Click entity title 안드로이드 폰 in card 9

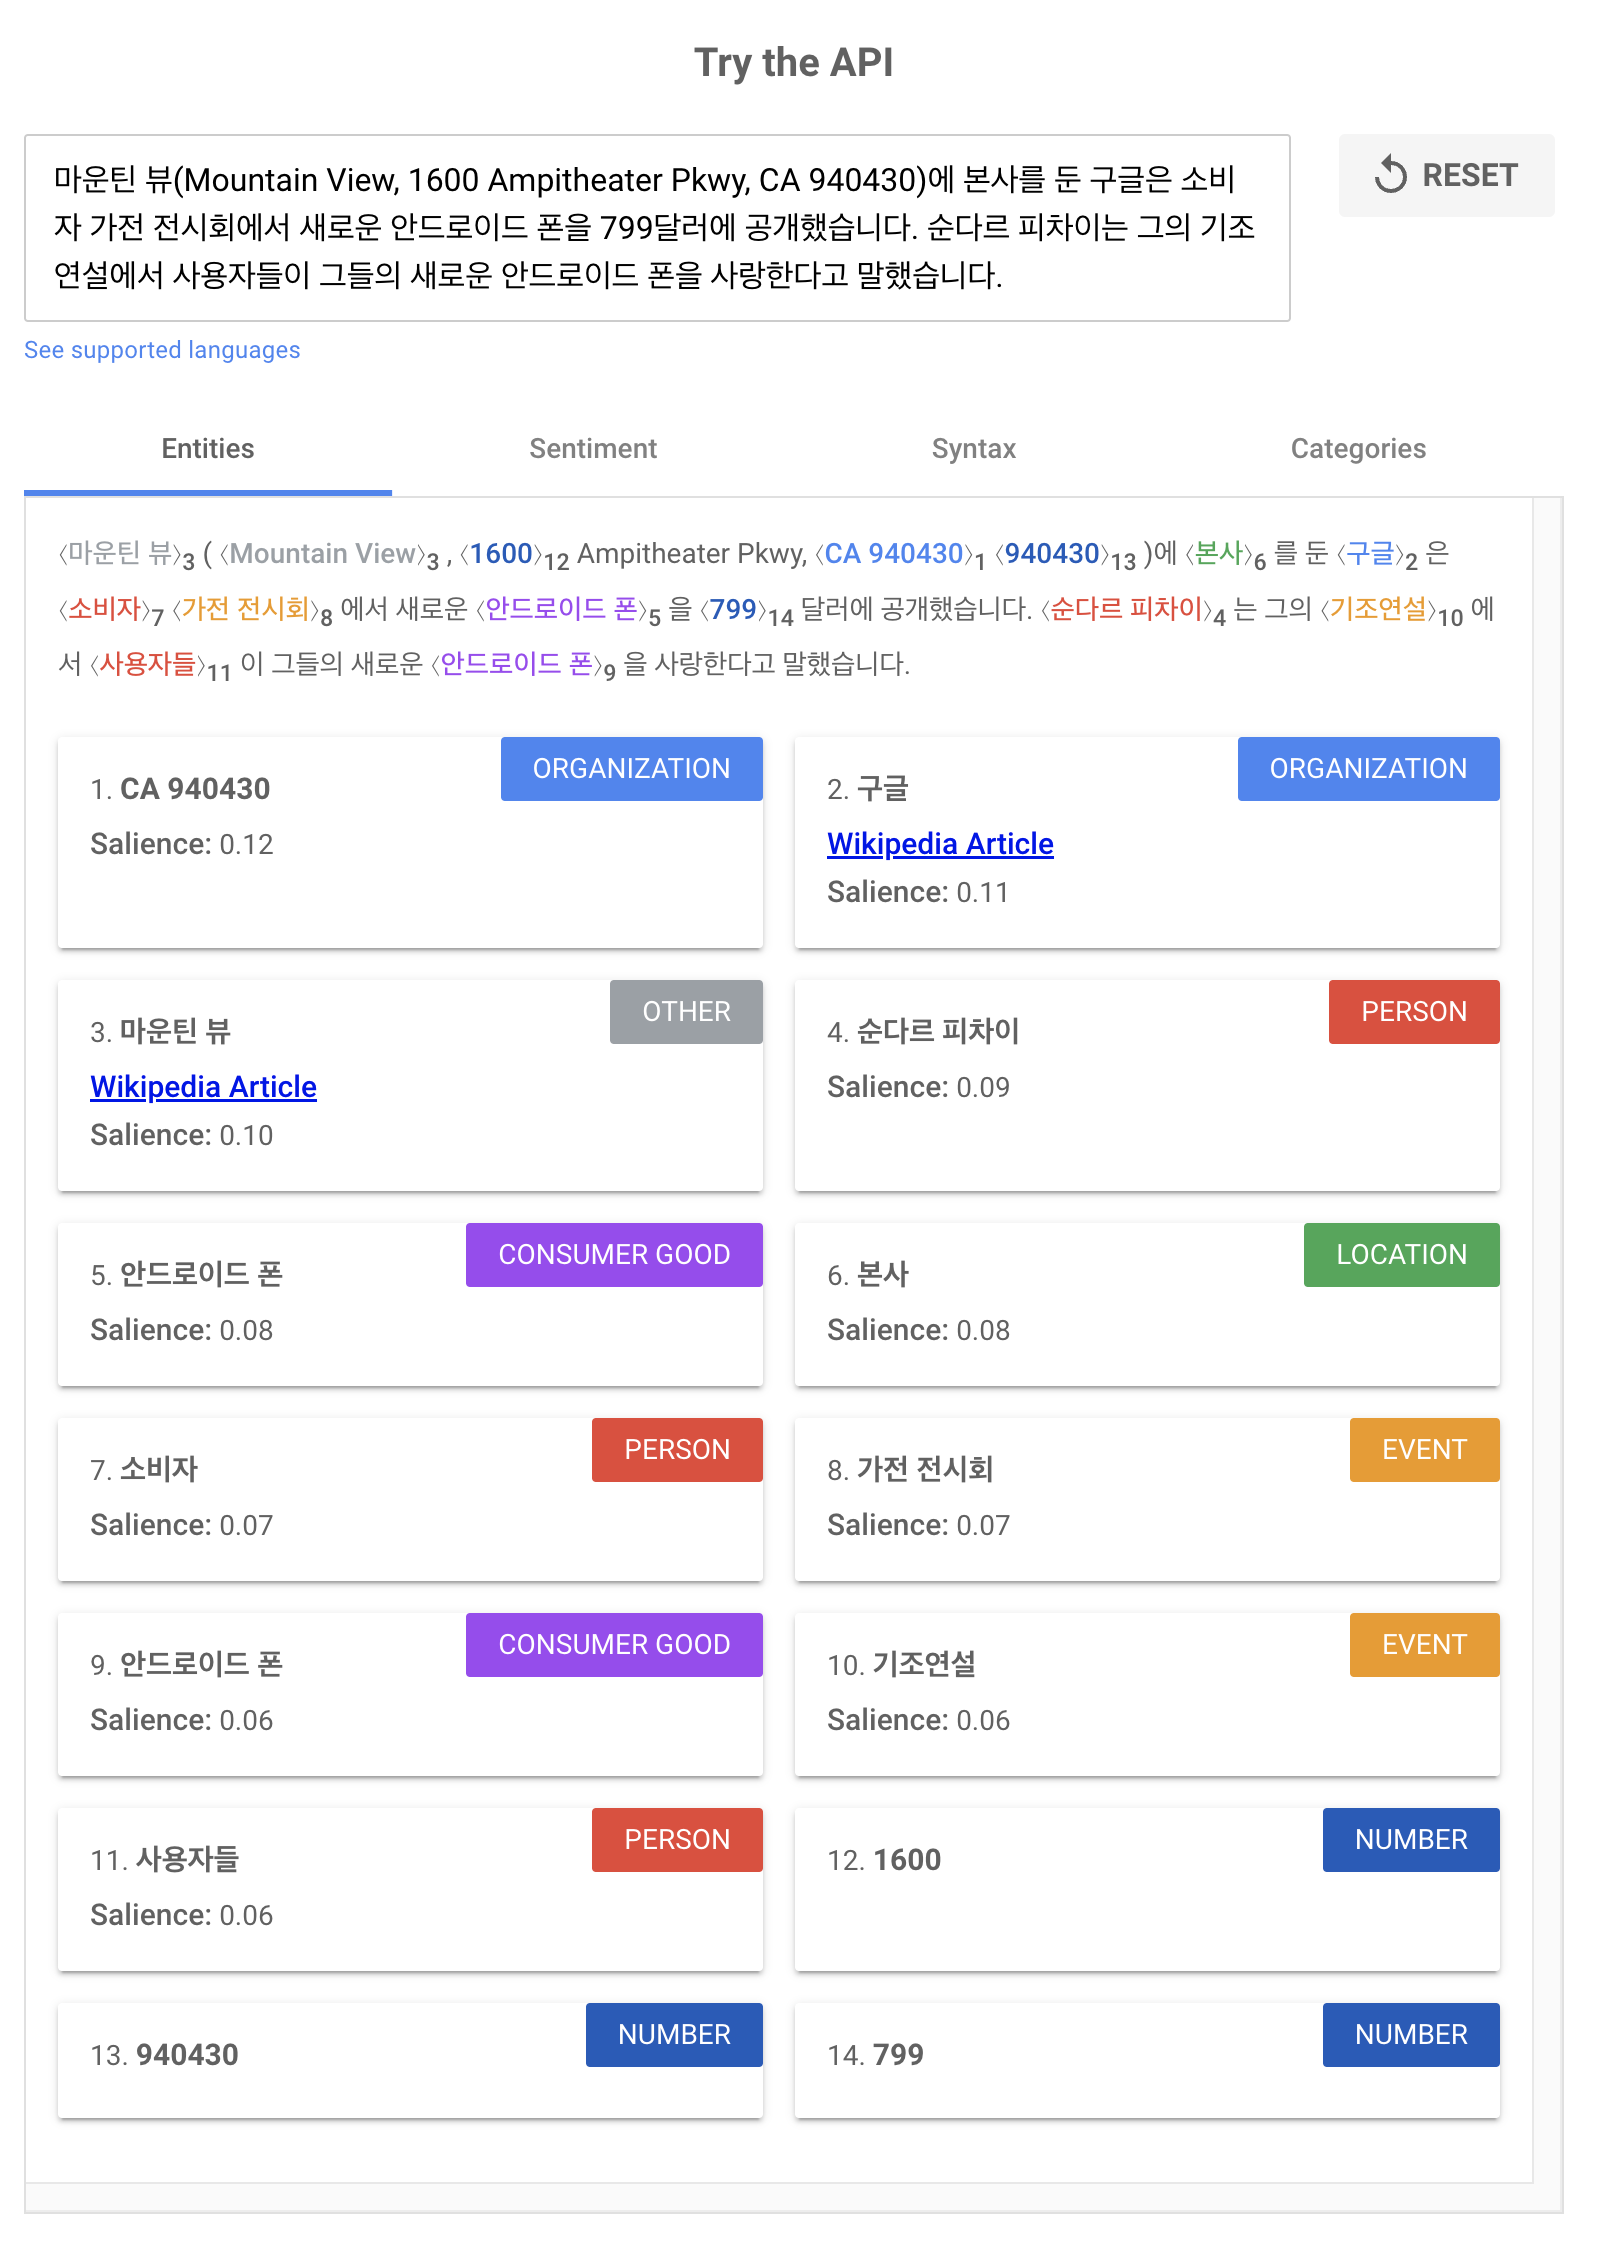coord(202,1665)
